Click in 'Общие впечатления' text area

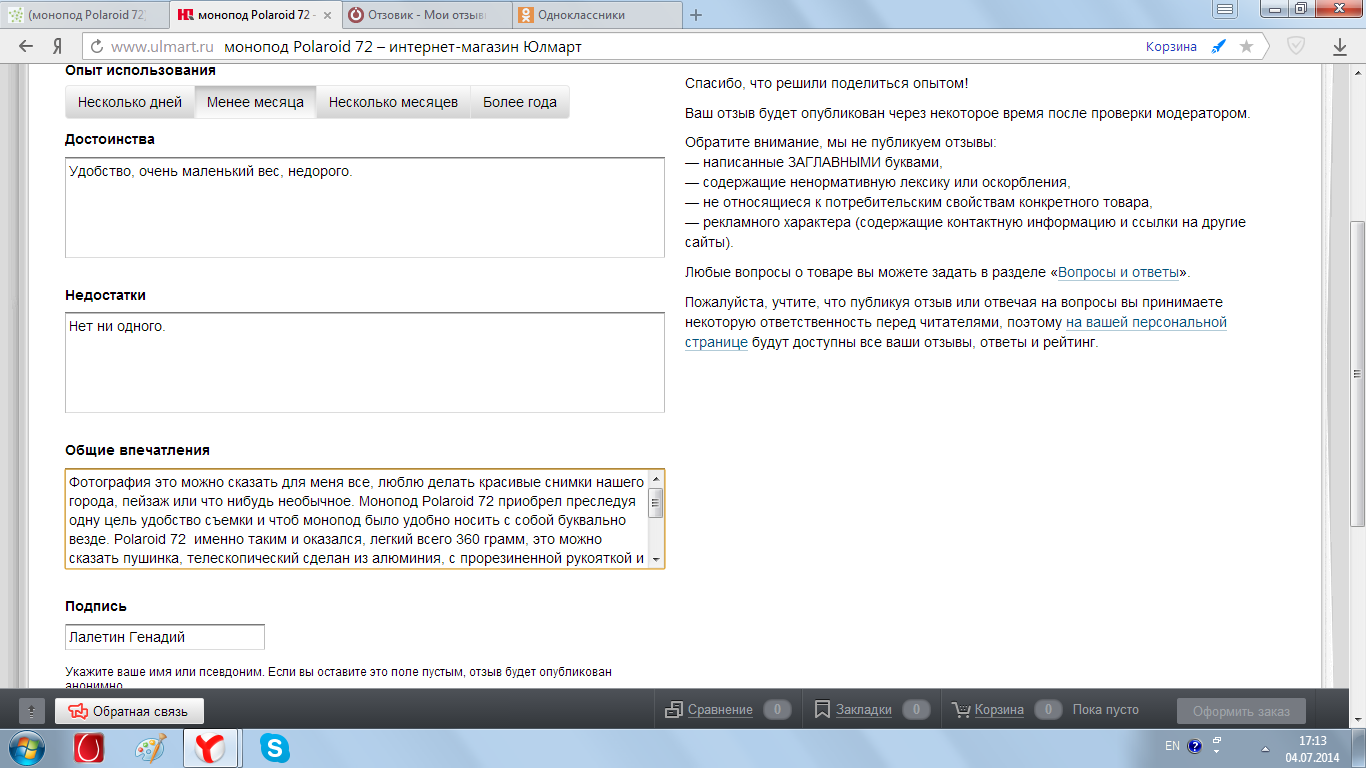coord(357,519)
